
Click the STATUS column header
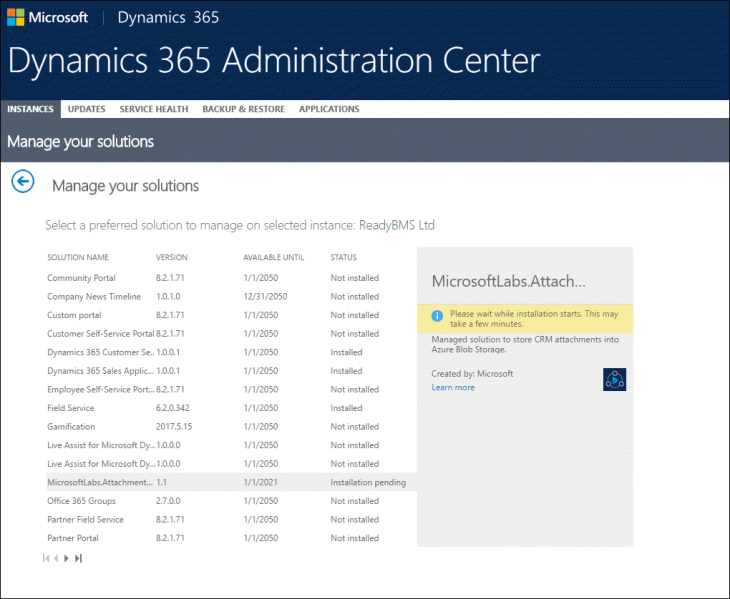pos(344,257)
